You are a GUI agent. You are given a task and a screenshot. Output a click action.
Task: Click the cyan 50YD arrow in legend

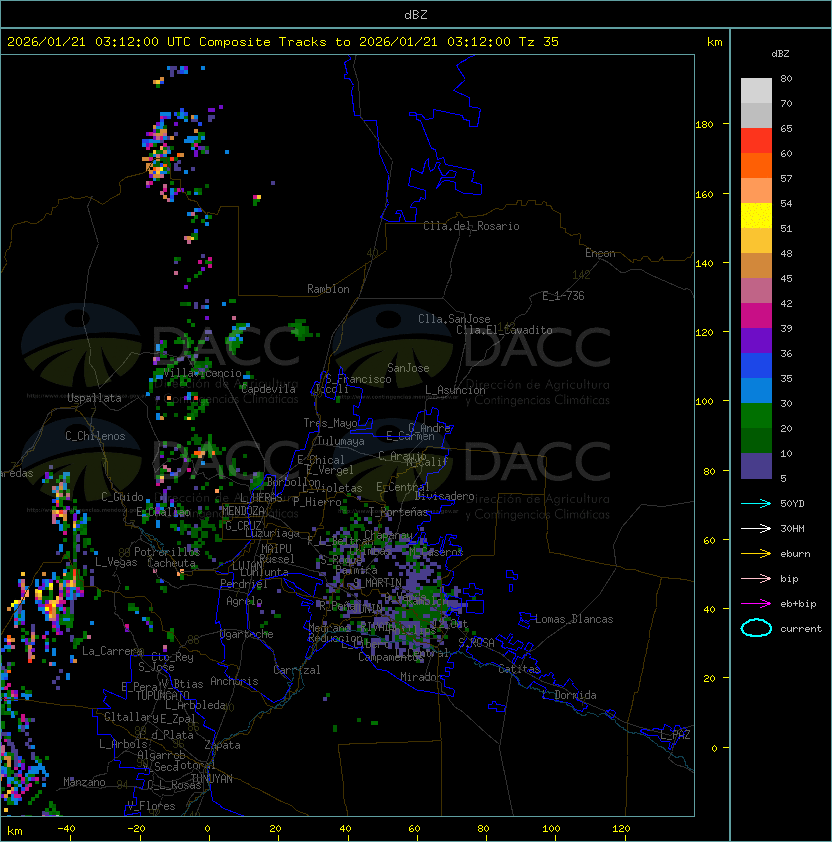click(x=756, y=503)
